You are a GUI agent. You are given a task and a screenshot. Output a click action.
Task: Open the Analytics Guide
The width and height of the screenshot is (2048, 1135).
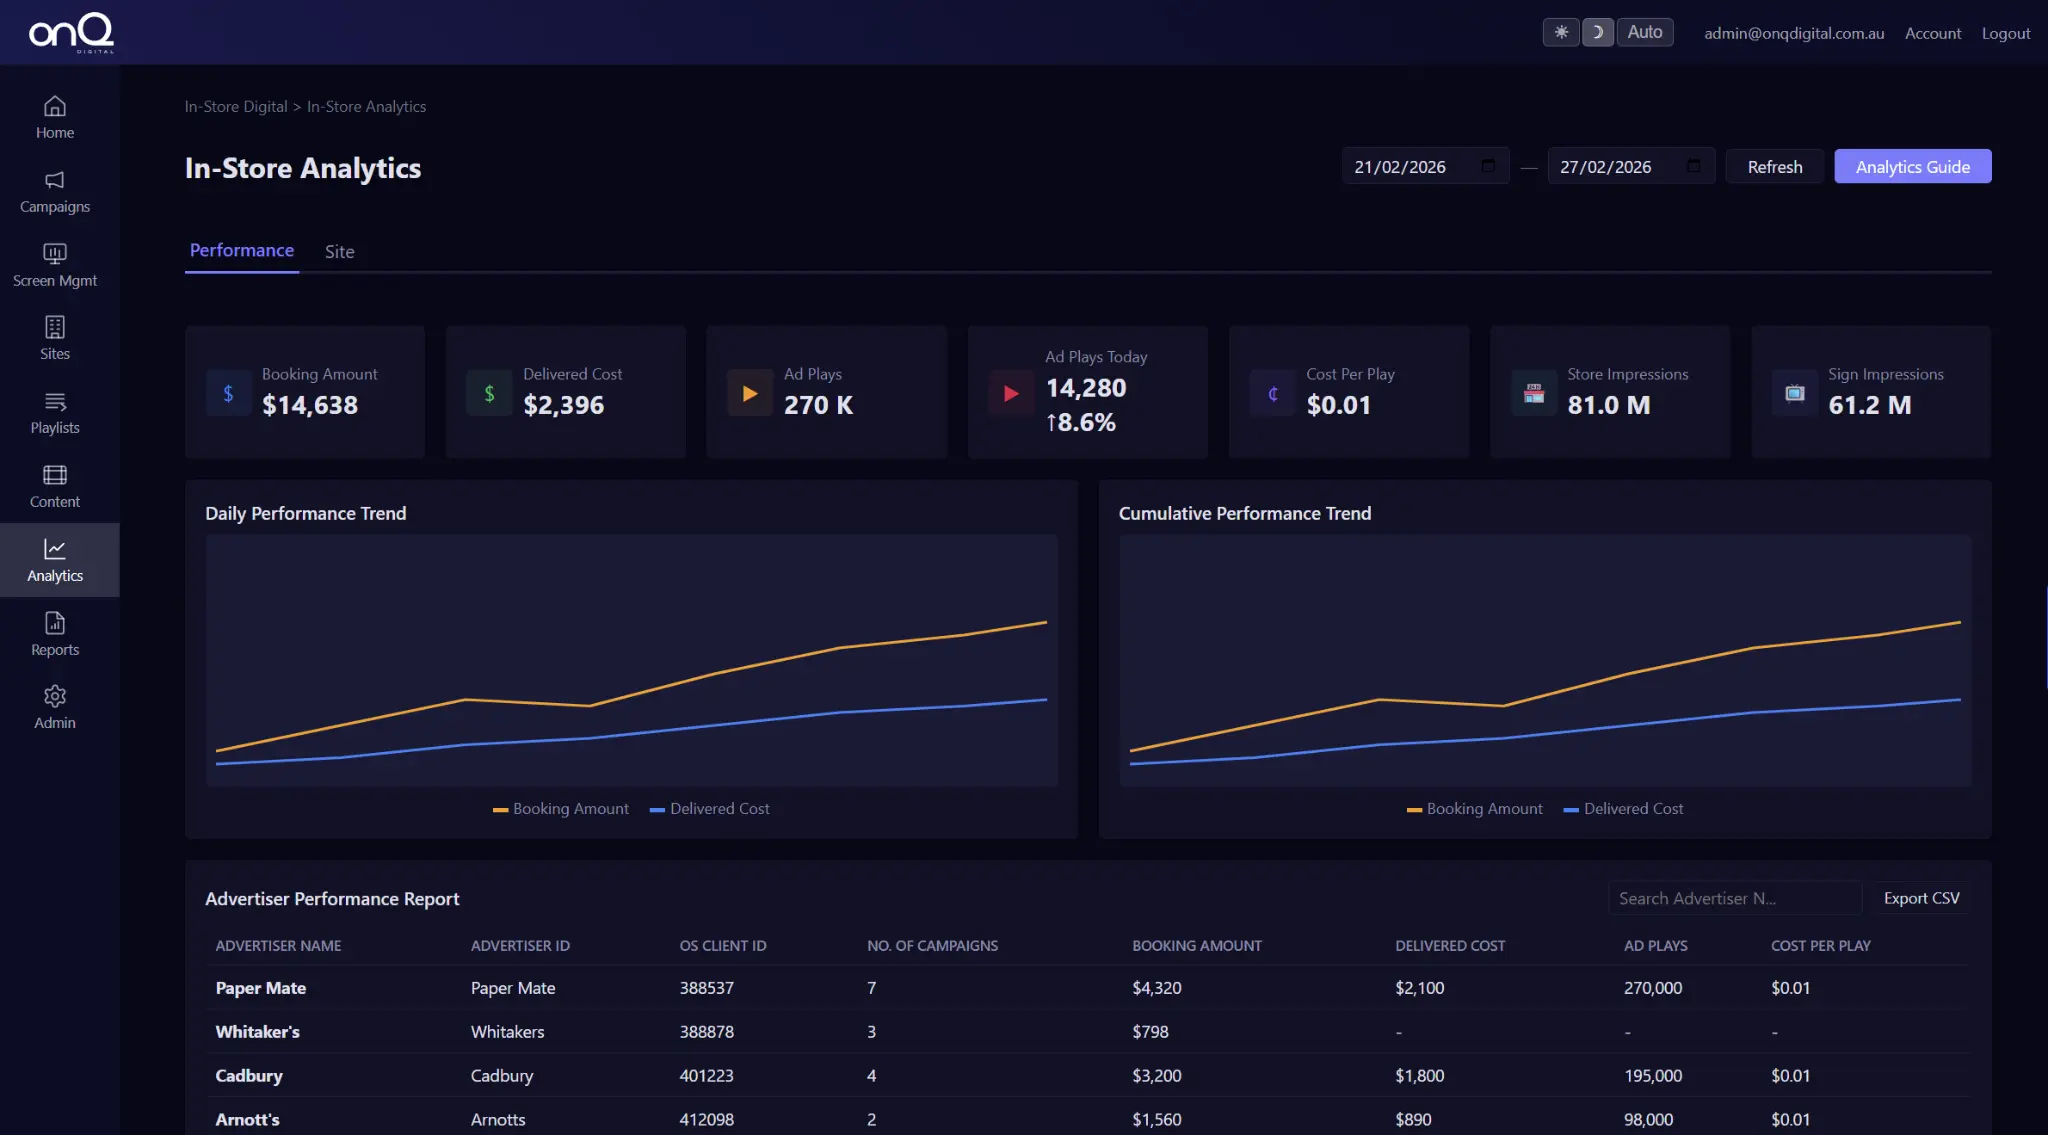point(1912,167)
